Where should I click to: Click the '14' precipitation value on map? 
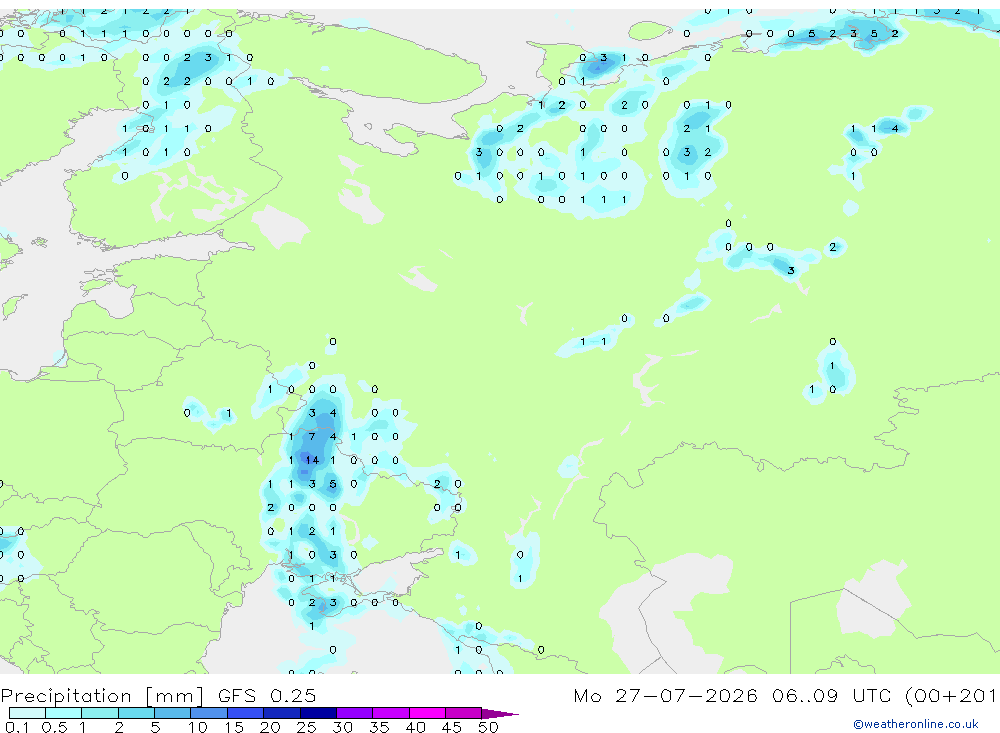[311, 460]
